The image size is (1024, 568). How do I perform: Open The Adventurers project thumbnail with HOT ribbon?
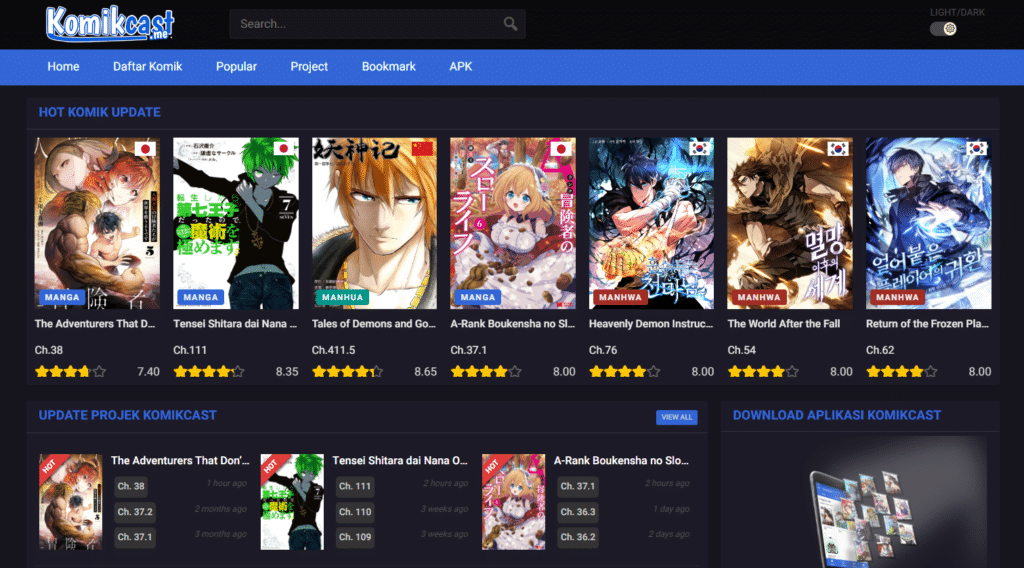[71, 502]
